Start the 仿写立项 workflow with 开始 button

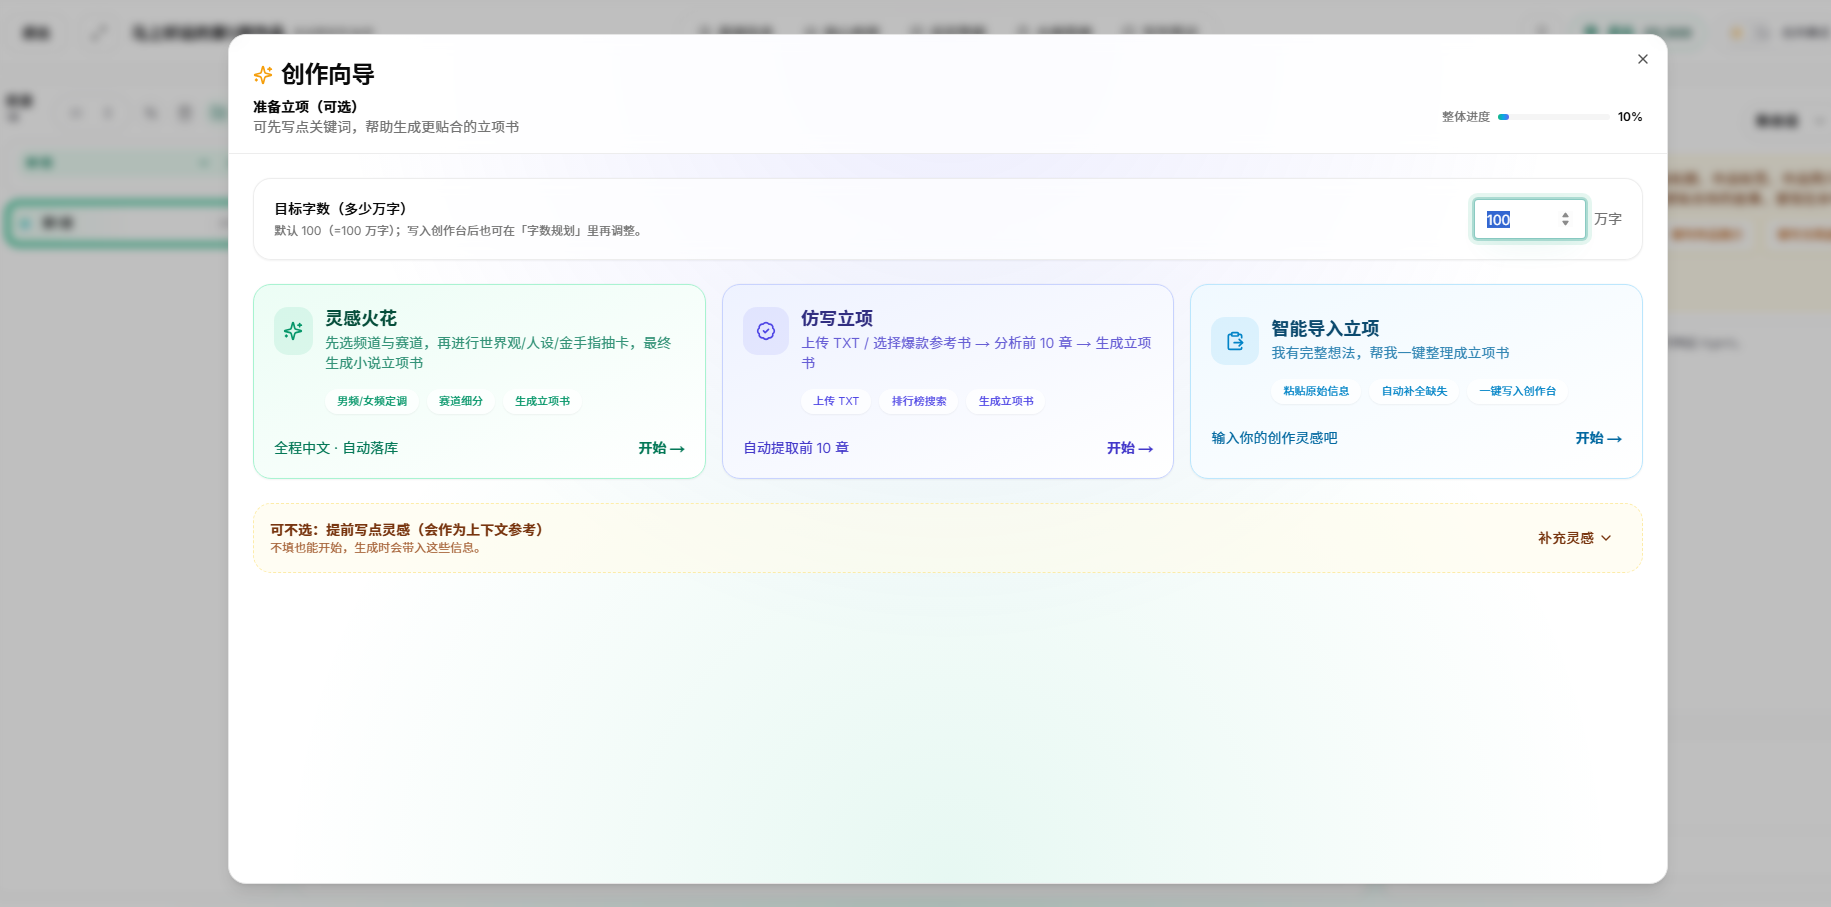click(1130, 448)
